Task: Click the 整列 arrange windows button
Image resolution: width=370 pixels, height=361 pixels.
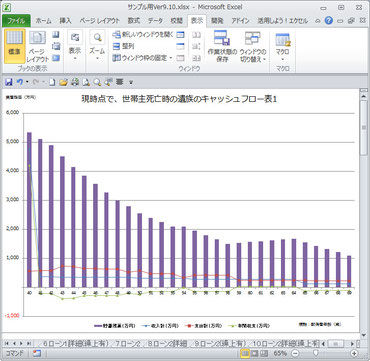Action: 123,46
